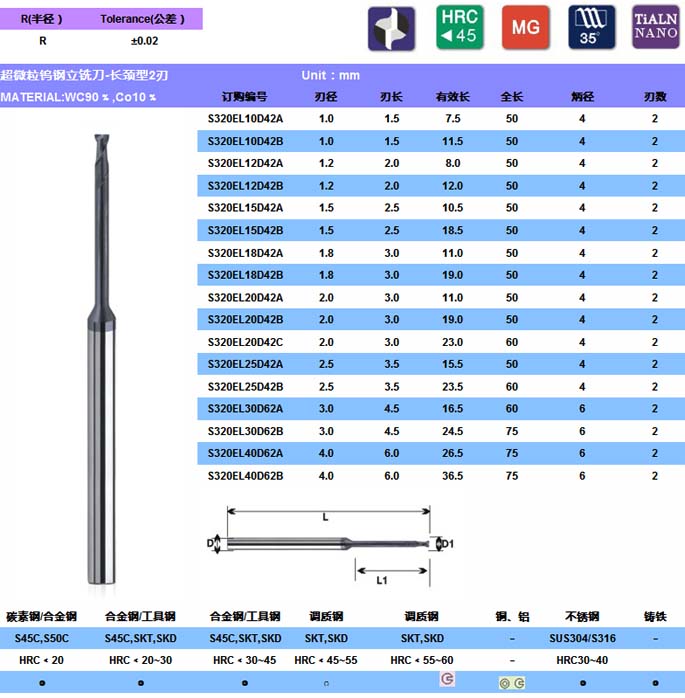Image resolution: width=685 pixels, height=698 pixels.
Task: Click the 全长 column header
Action: tap(511, 97)
